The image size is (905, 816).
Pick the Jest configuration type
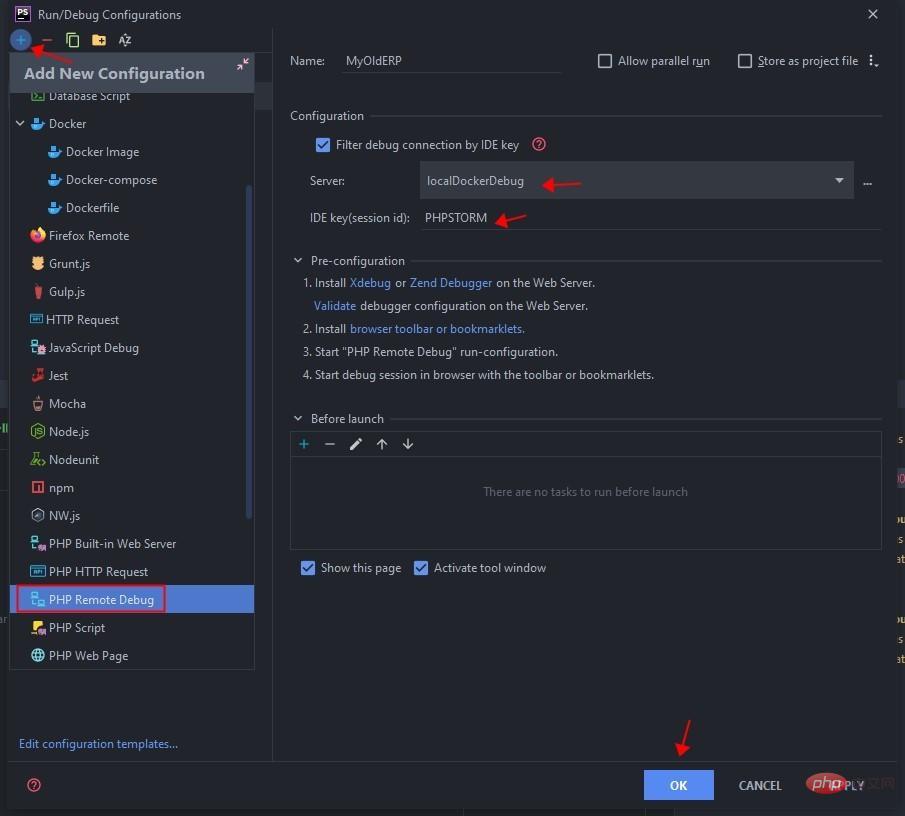[132, 376]
